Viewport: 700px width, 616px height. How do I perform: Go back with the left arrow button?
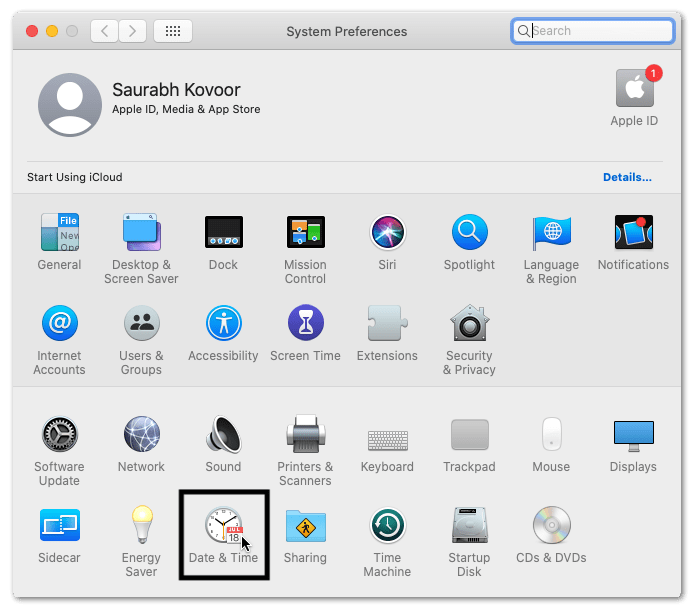tap(104, 31)
